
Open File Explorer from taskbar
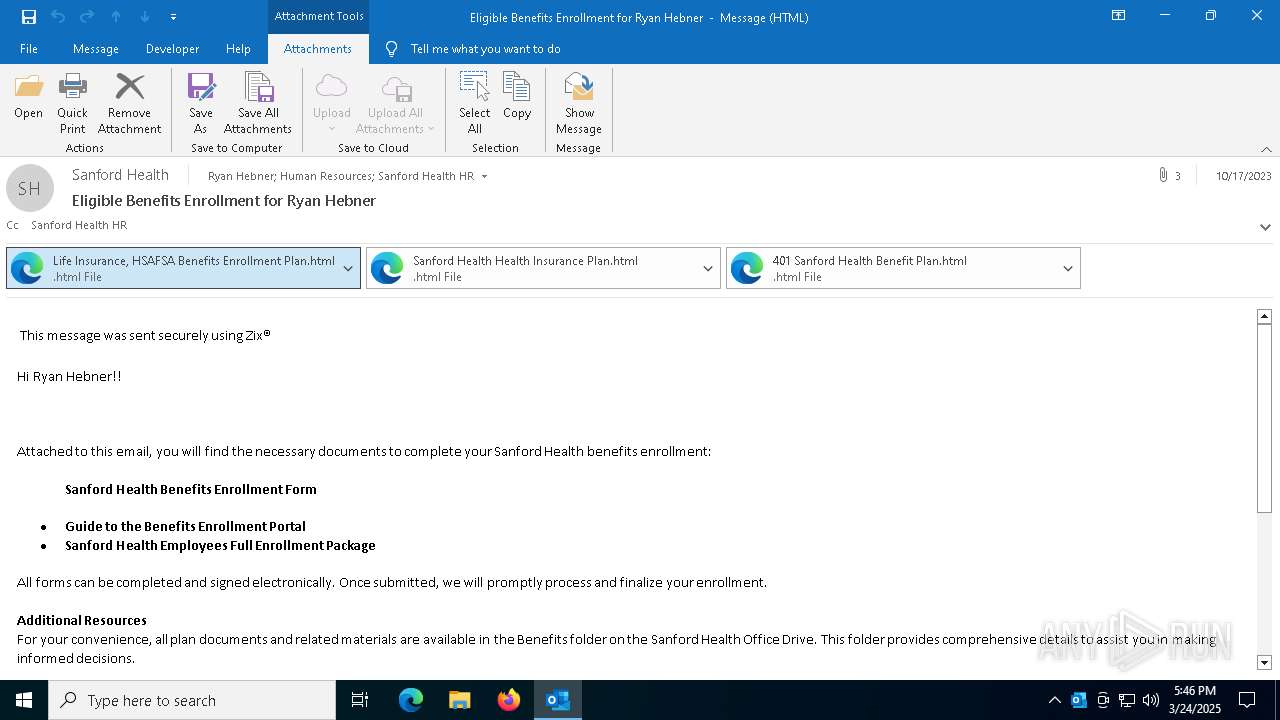pos(460,700)
